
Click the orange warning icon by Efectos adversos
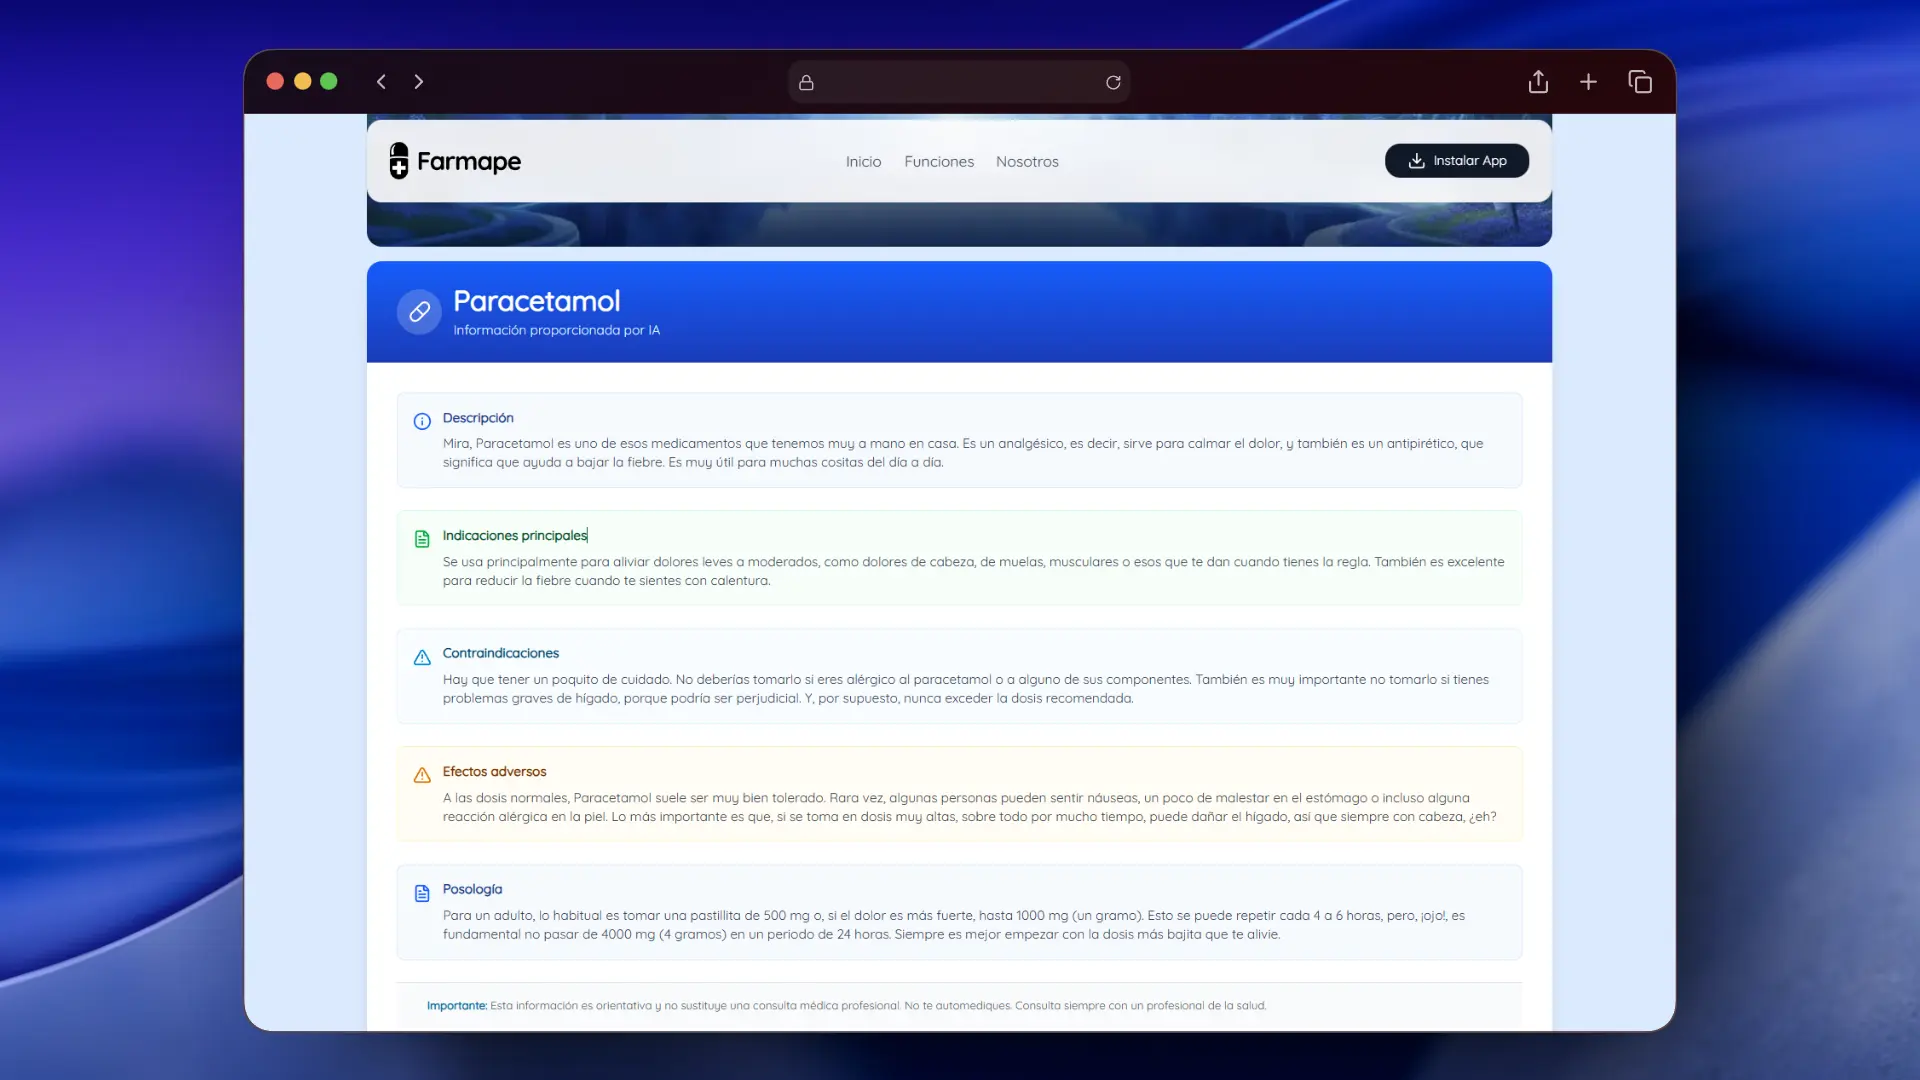422,775
